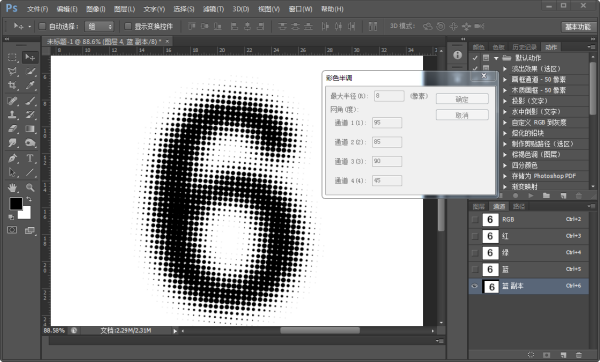Switch to the 图层 panel tab
This screenshot has width=600, height=362.
point(479,207)
